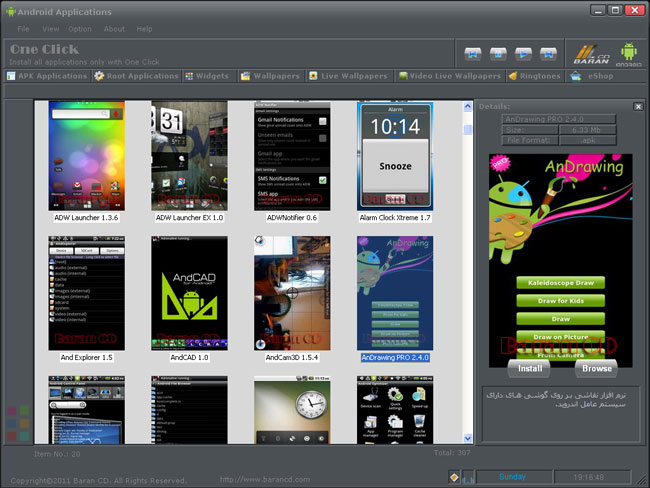
Task: Click the AnDrawing PRO 2.4.0 highlighted caption
Action: coord(395,357)
